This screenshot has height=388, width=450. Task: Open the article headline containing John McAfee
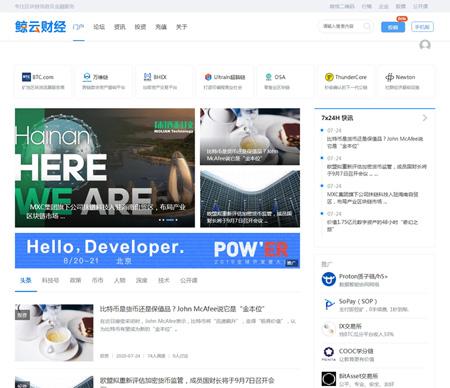click(182, 309)
